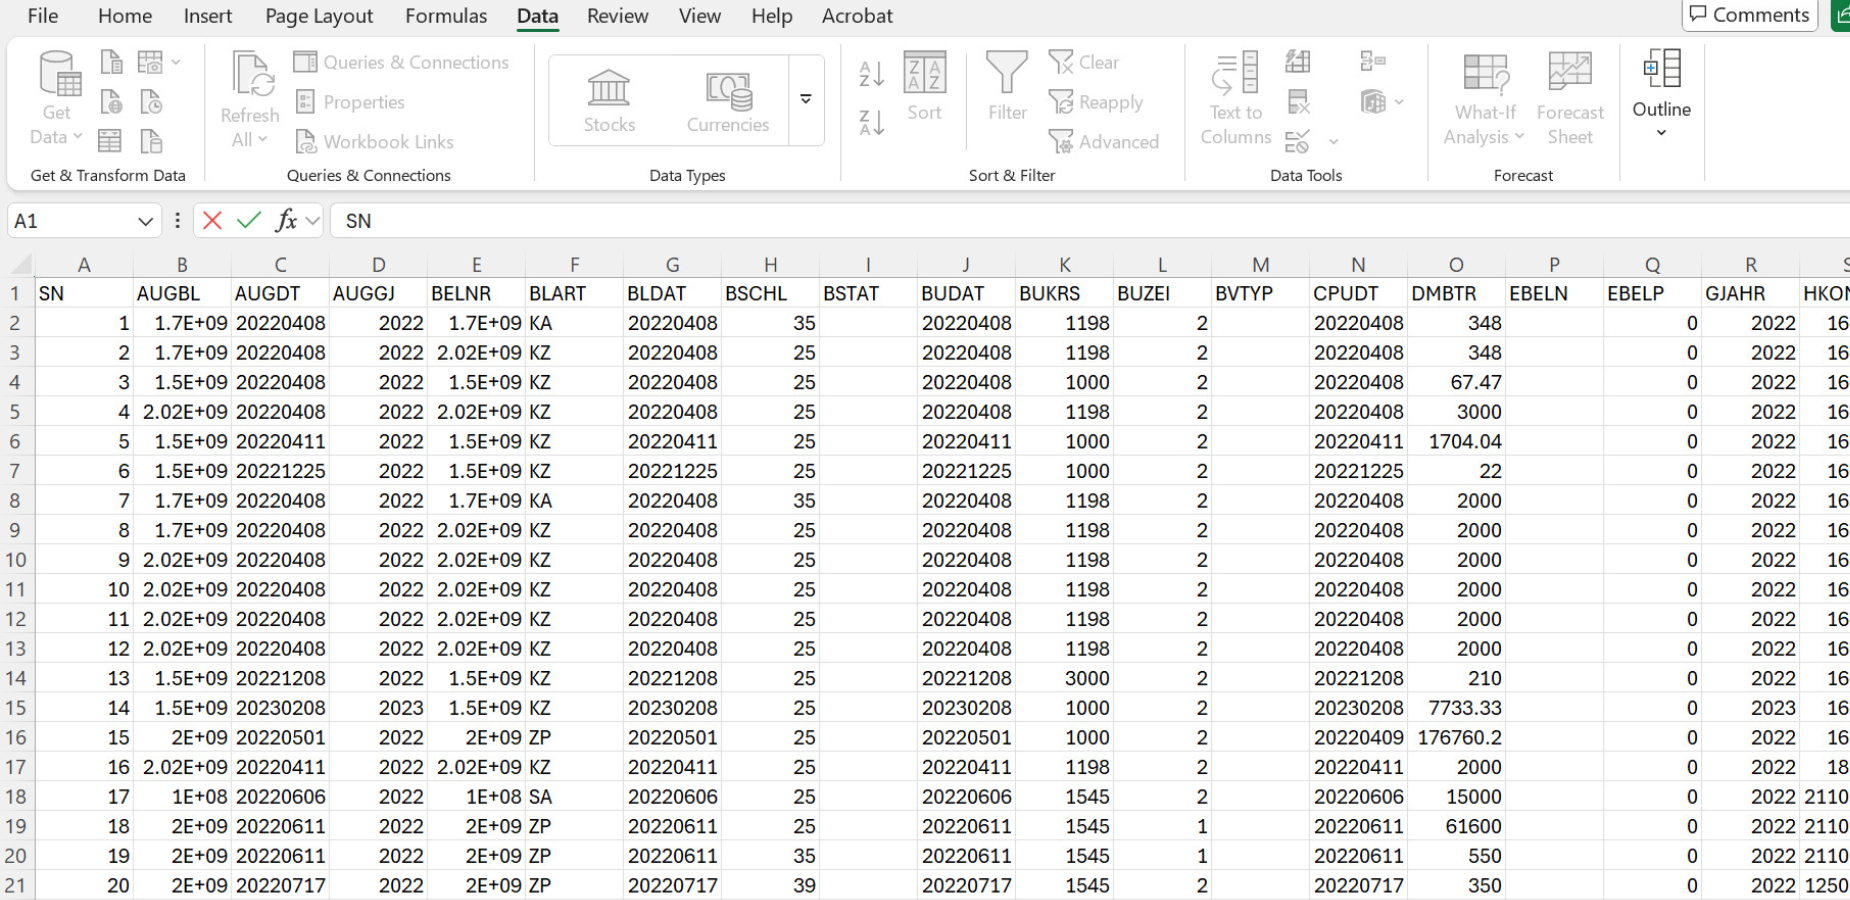1850x900 pixels.
Task: Create a Forecast Sheet
Action: pyautogui.click(x=1570, y=98)
